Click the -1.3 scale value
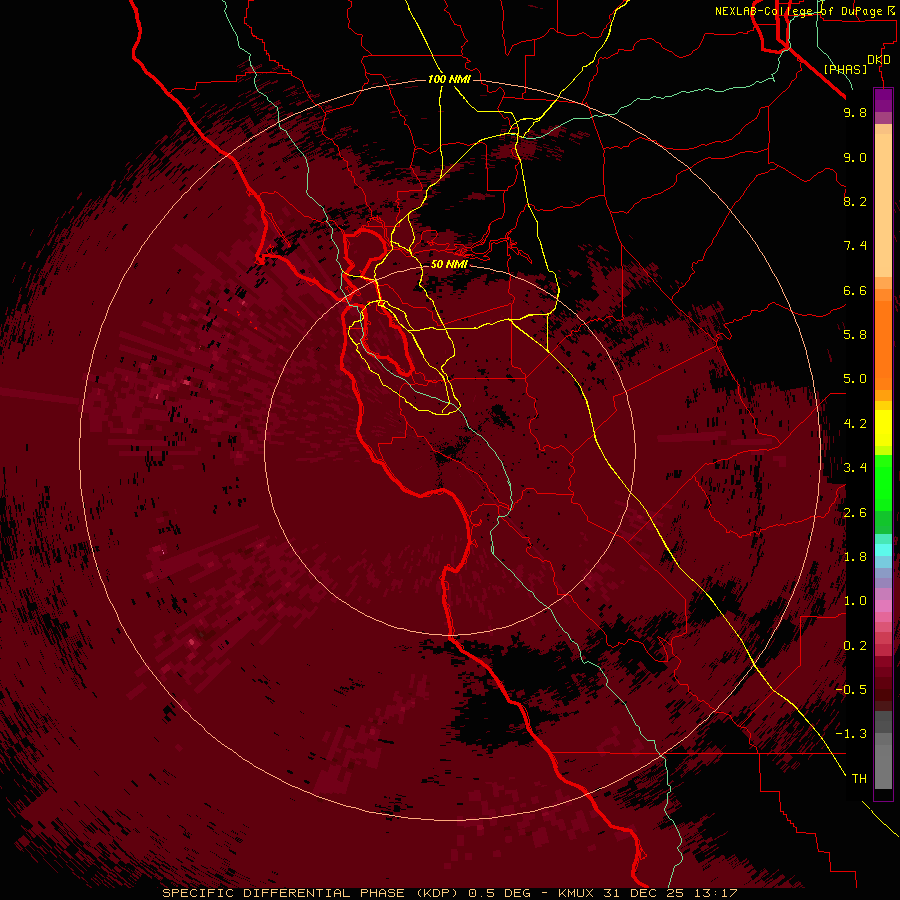 [x=851, y=734]
